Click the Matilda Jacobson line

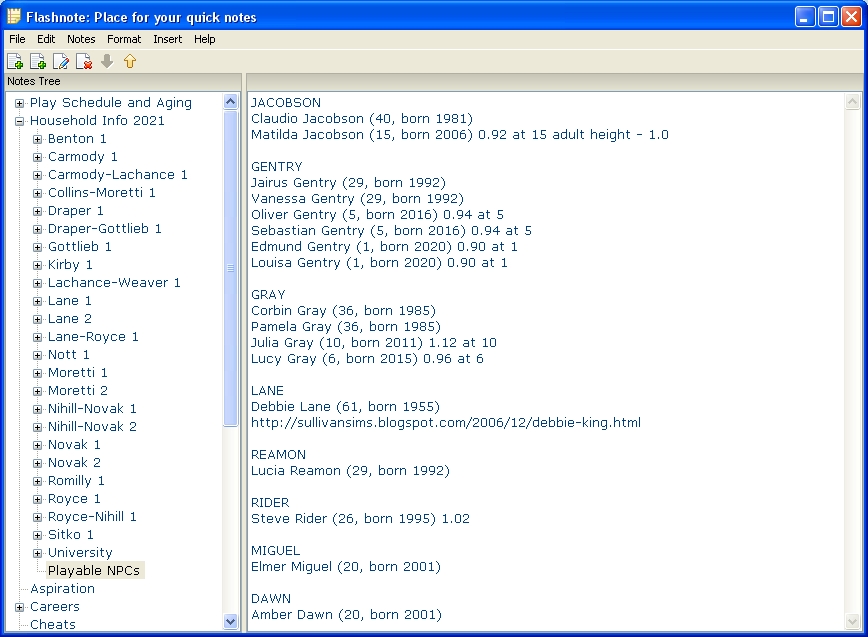point(459,135)
